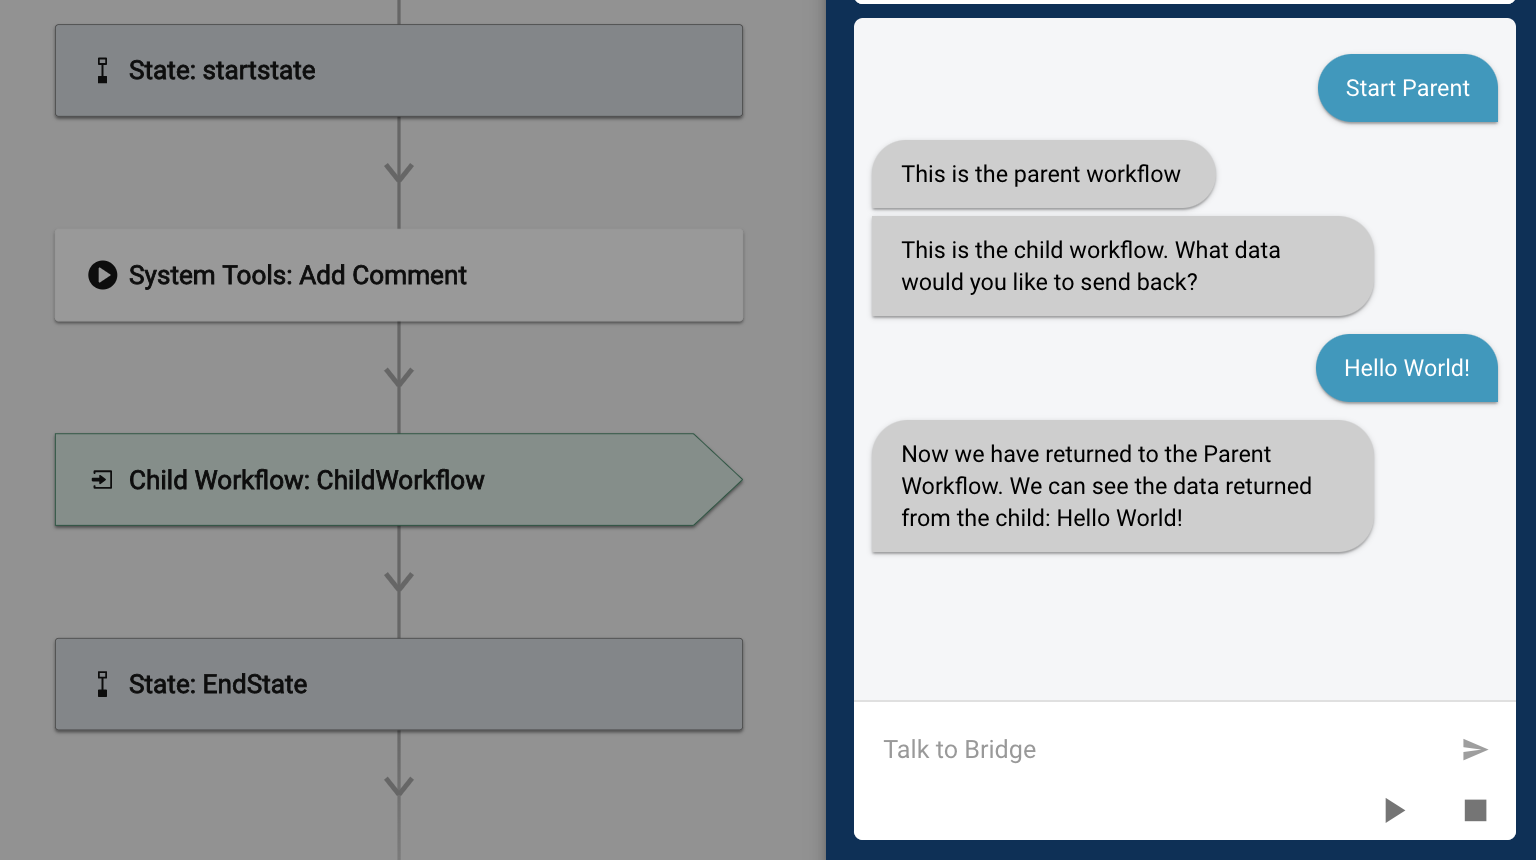The width and height of the screenshot is (1536, 860).
Task: Click the EndState state icon
Action: click(102, 684)
